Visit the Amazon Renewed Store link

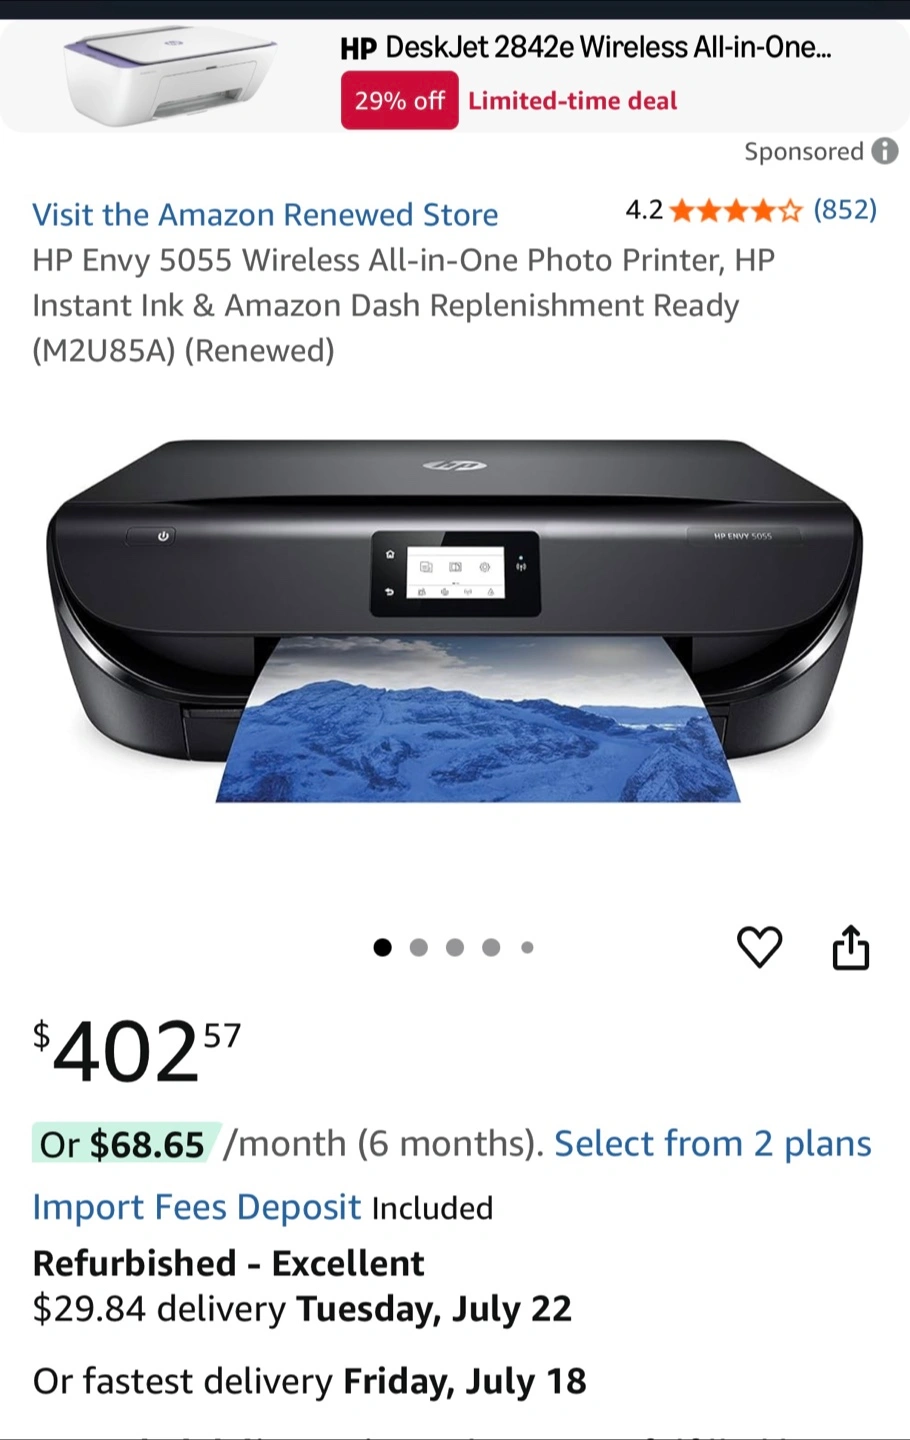[265, 215]
